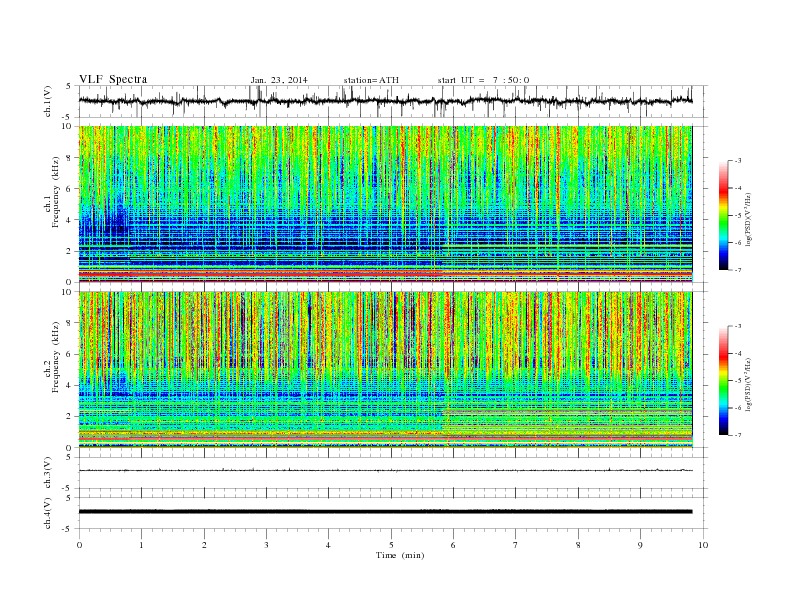792x612 pixels.
Task: Click the "10" tick on the time axis
Action: [703, 545]
